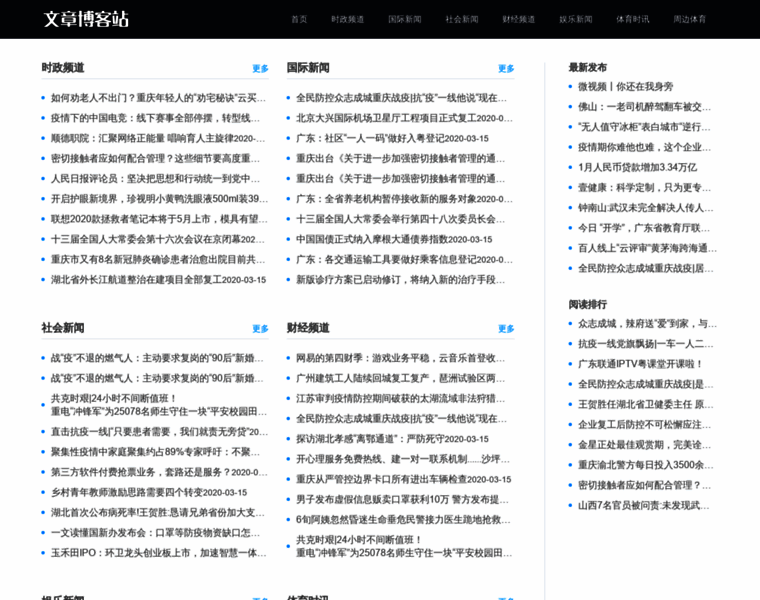Open article 湖北省外长江航道整治在建项目全部复工
The height and width of the screenshot is (600, 760).
click(158, 280)
